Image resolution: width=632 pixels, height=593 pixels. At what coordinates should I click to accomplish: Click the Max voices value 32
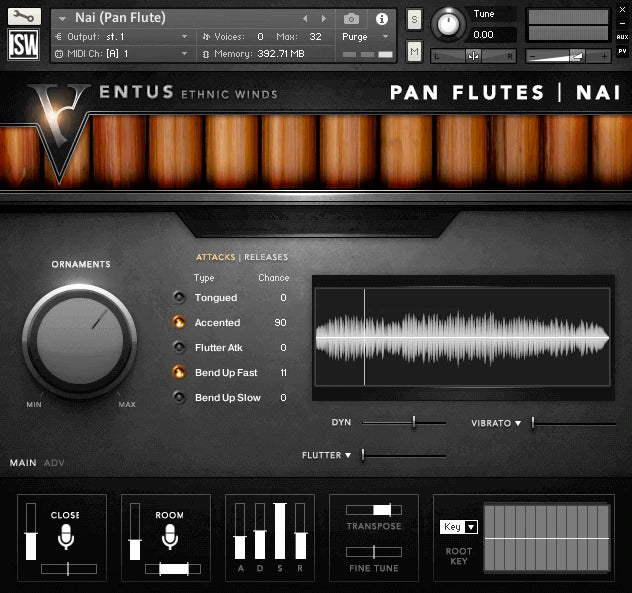[x=315, y=37]
